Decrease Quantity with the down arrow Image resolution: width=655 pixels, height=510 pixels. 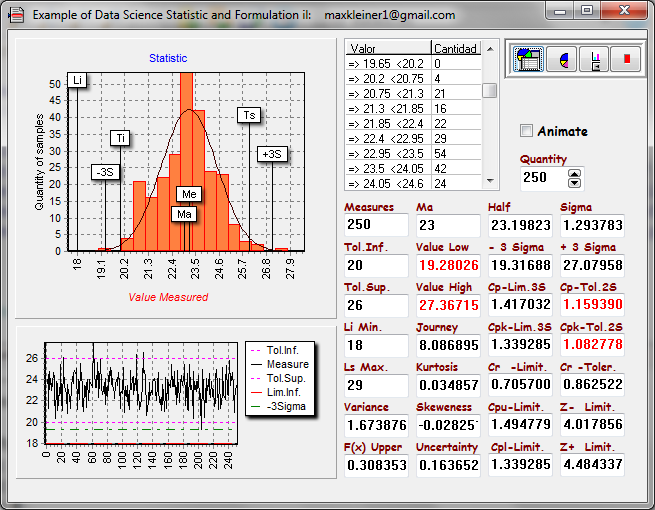pos(574,182)
